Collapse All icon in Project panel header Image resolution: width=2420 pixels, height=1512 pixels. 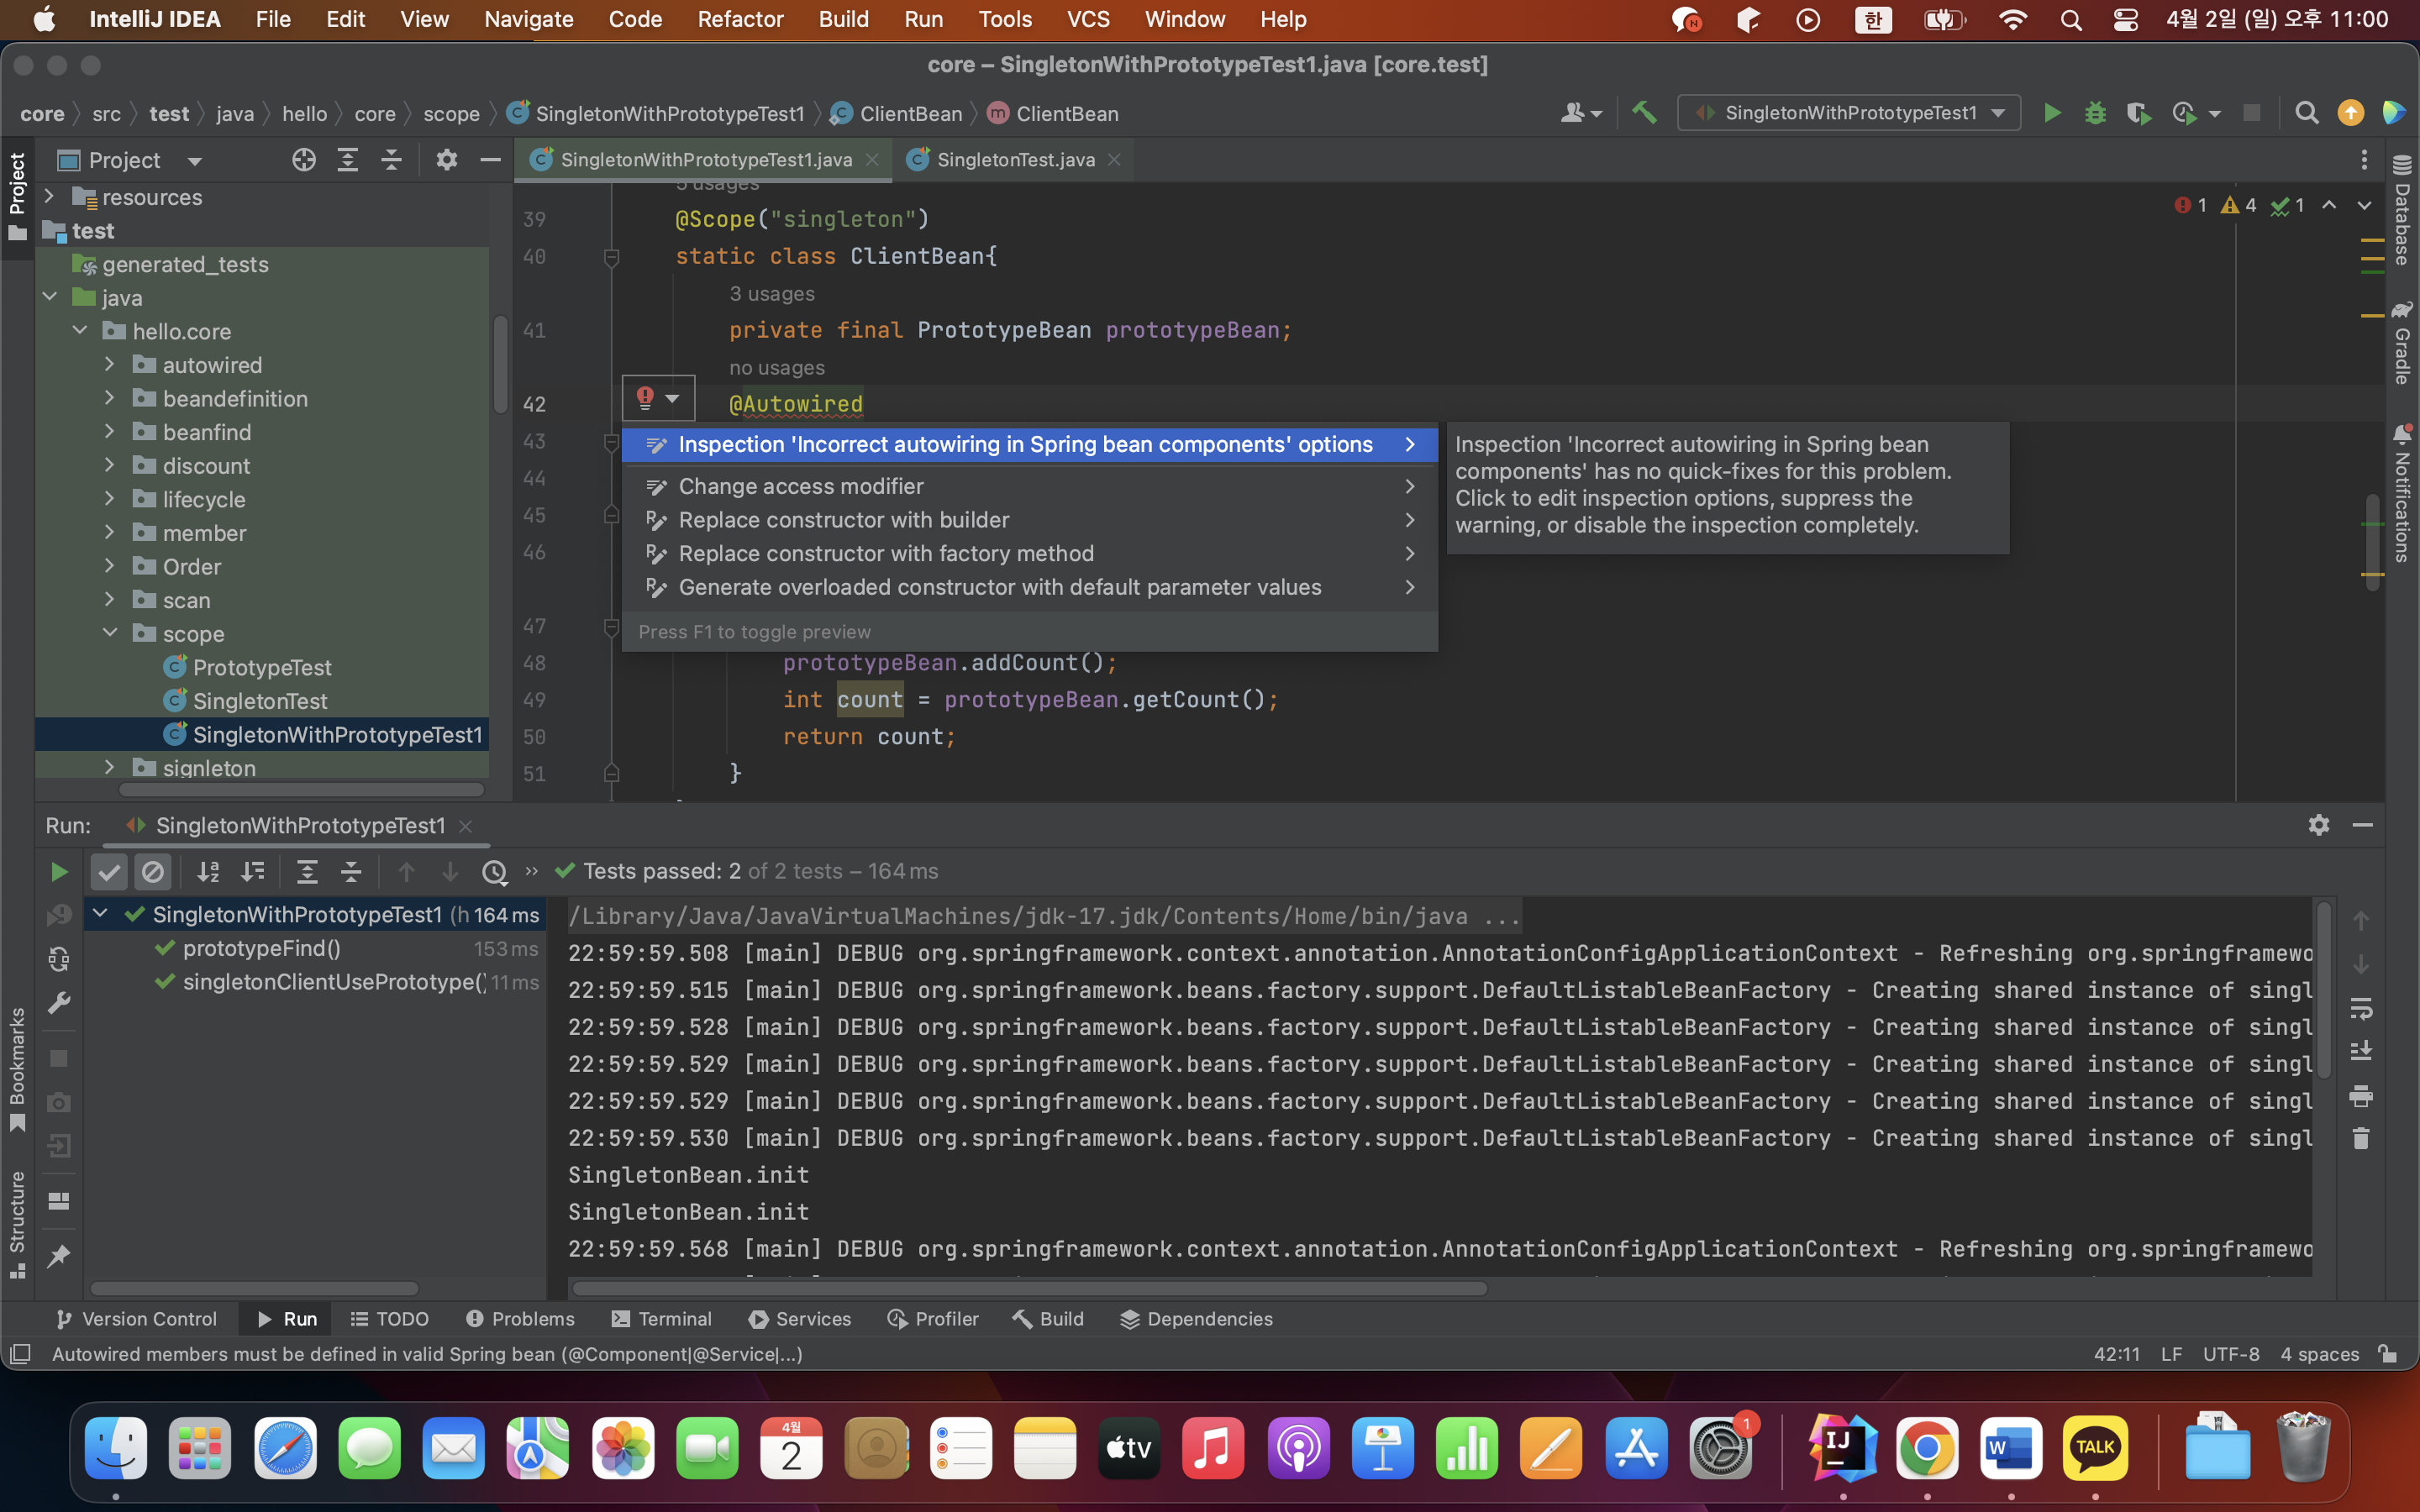click(x=391, y=160)
